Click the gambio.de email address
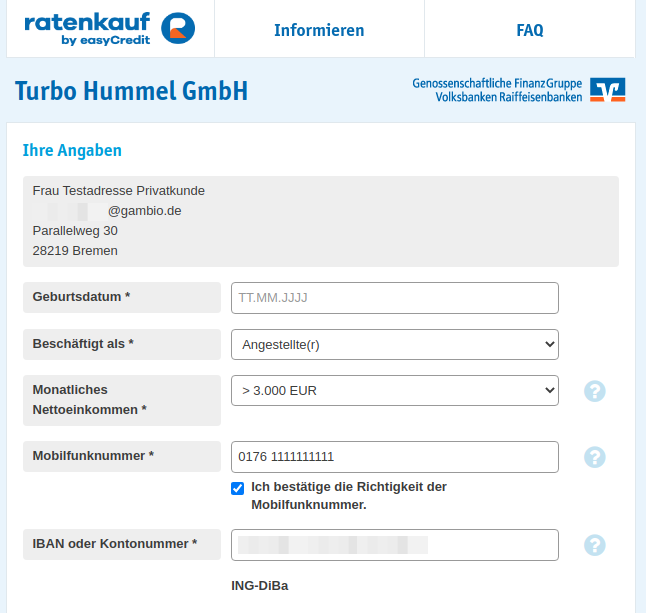 [x=144, y=211]
